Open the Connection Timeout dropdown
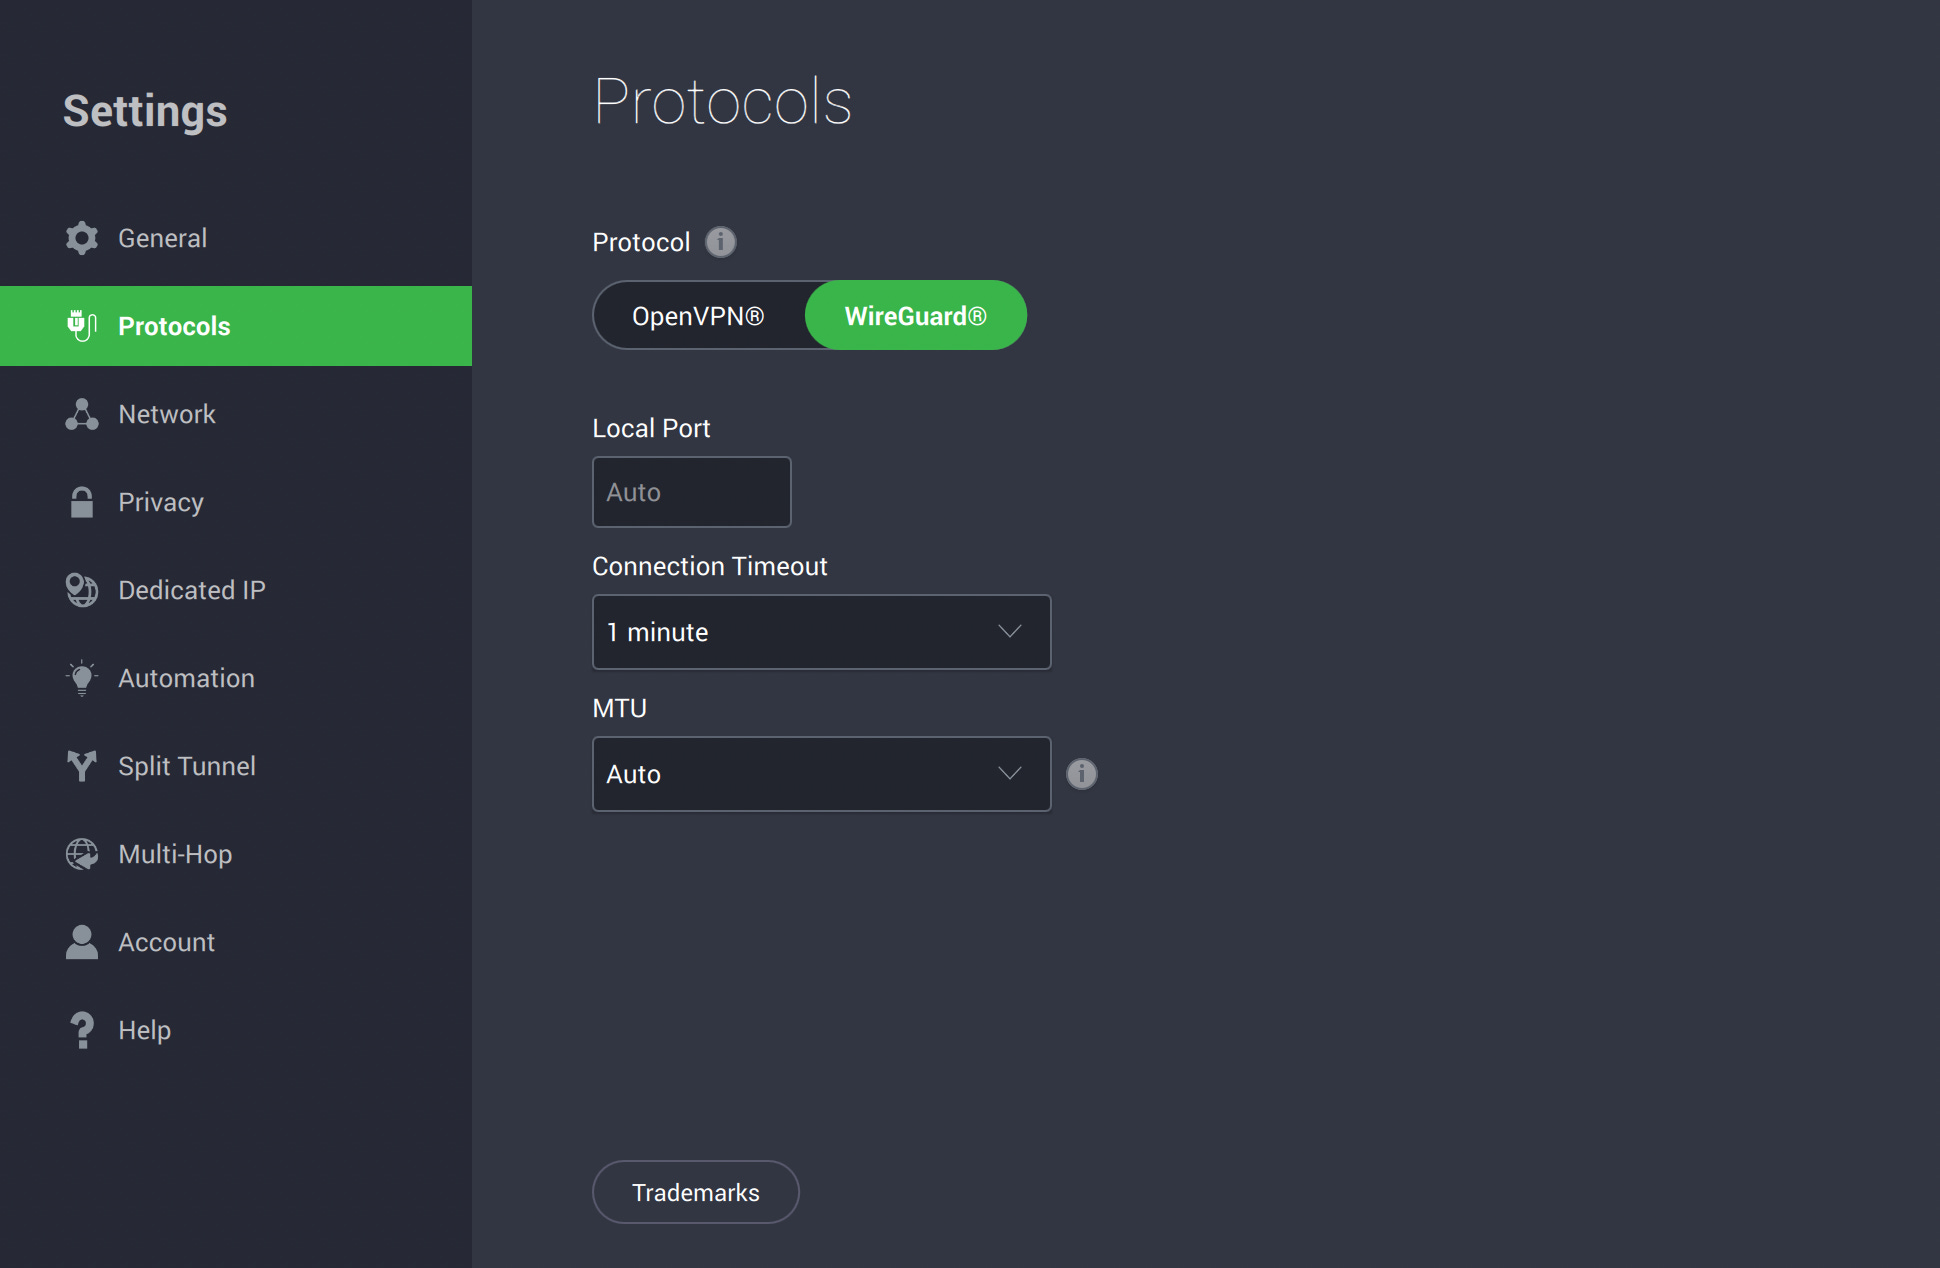 click(x=820, y=632)
